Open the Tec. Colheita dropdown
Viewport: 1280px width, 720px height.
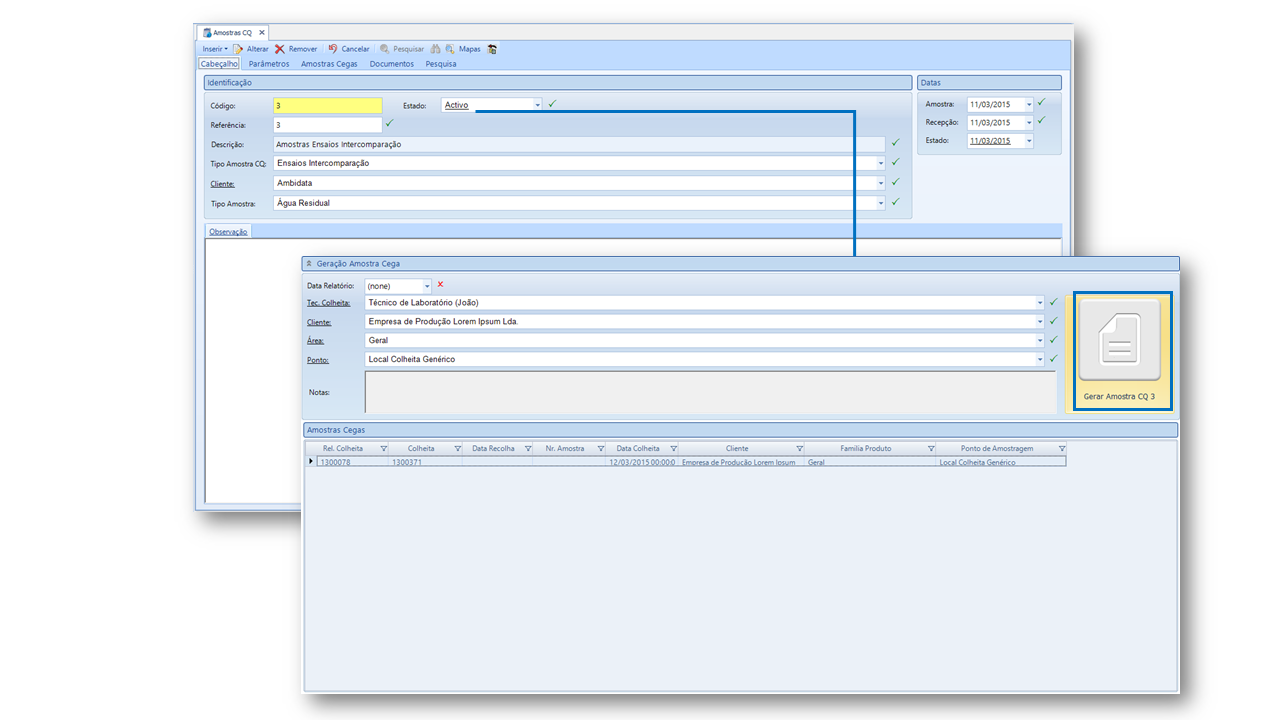click(1040, 303)
